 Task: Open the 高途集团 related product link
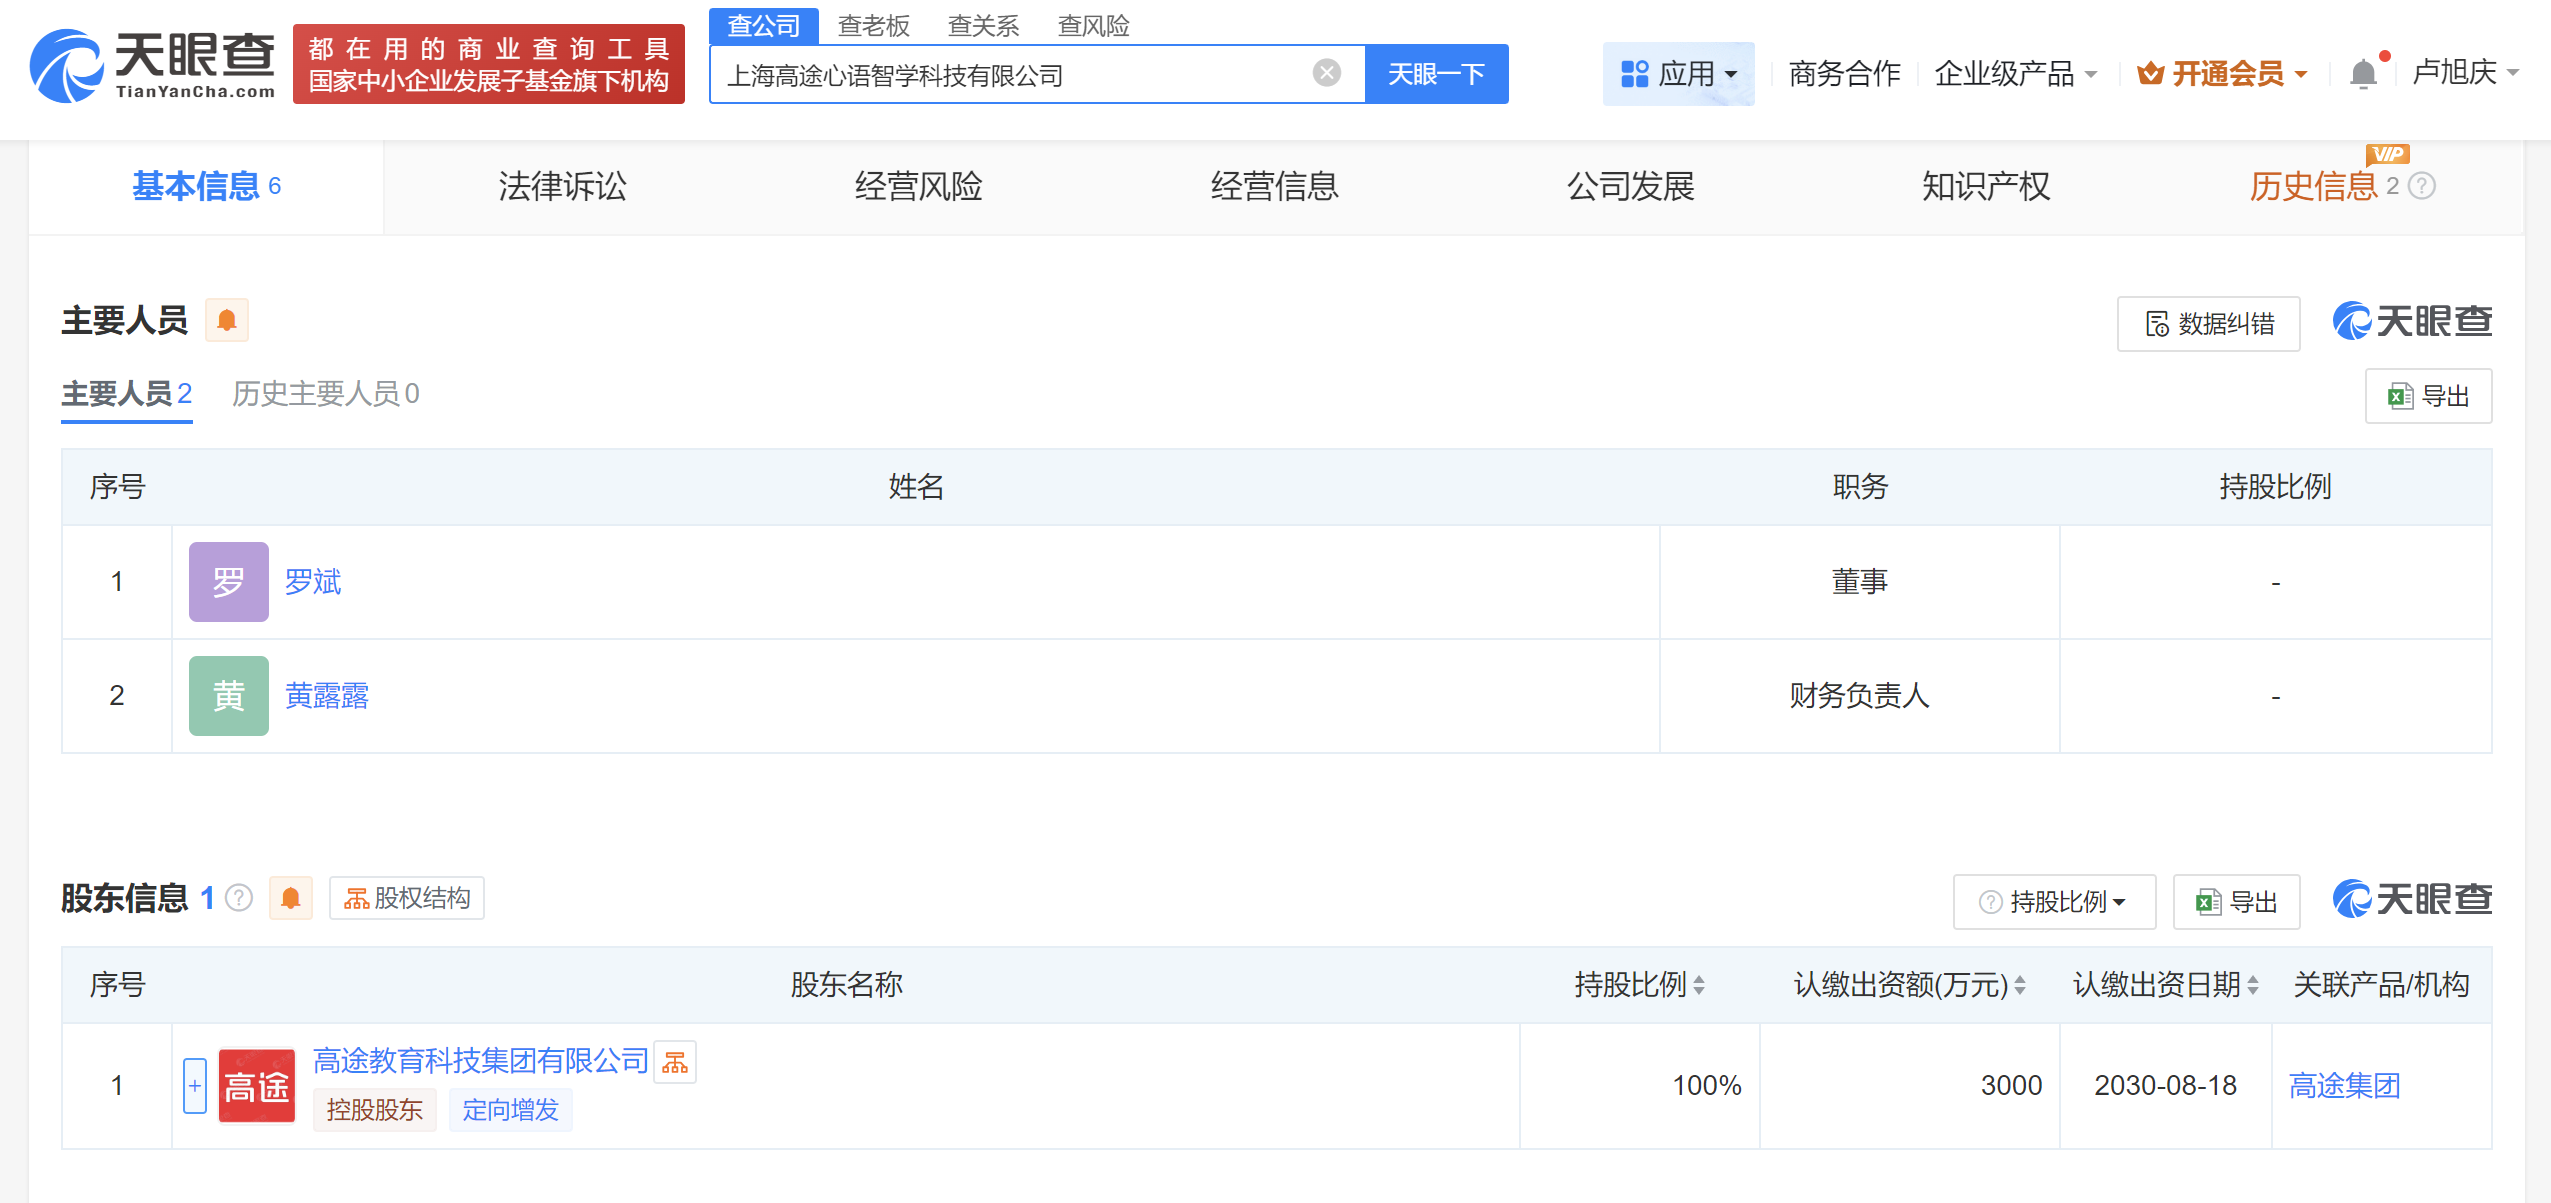tap(2345, 1086)
